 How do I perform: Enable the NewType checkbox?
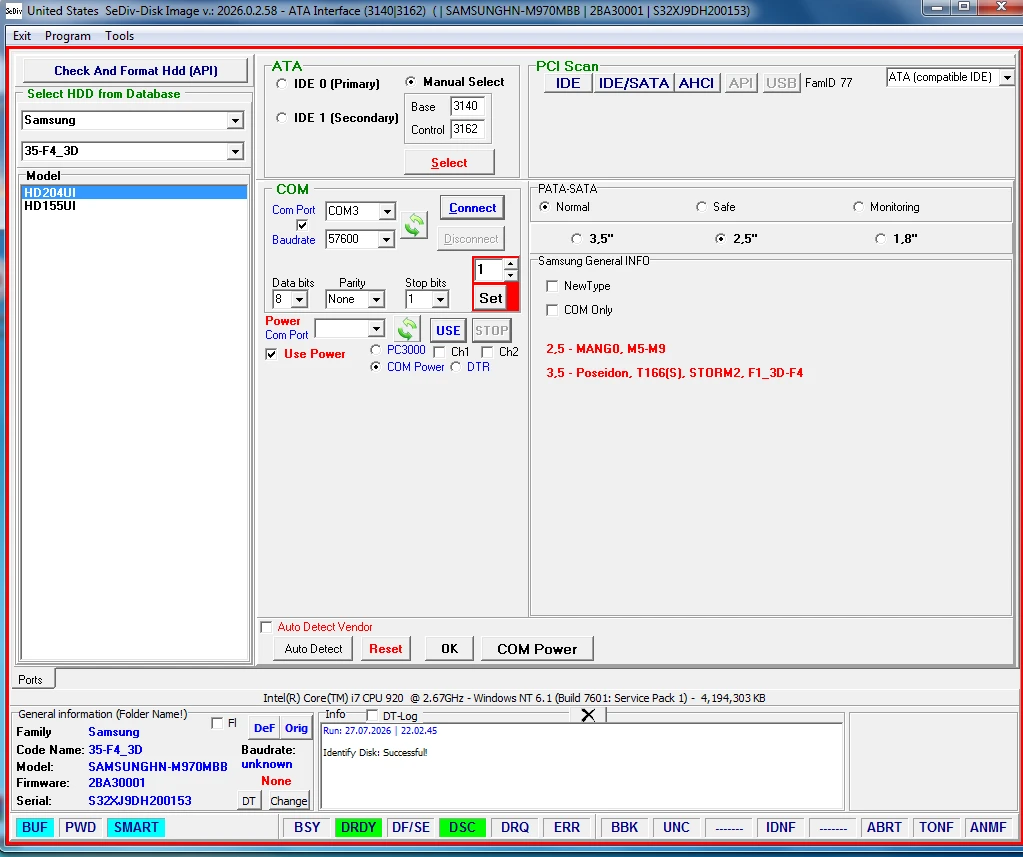(552, 286)
